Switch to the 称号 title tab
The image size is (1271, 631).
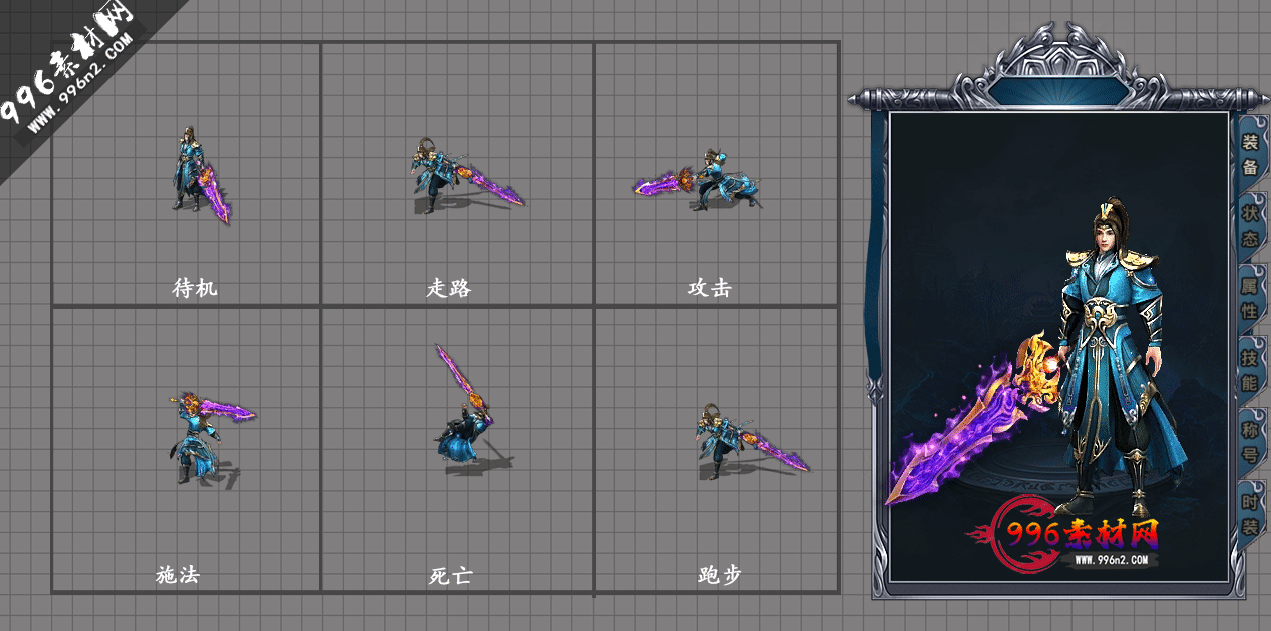(x=1250, y=442)
